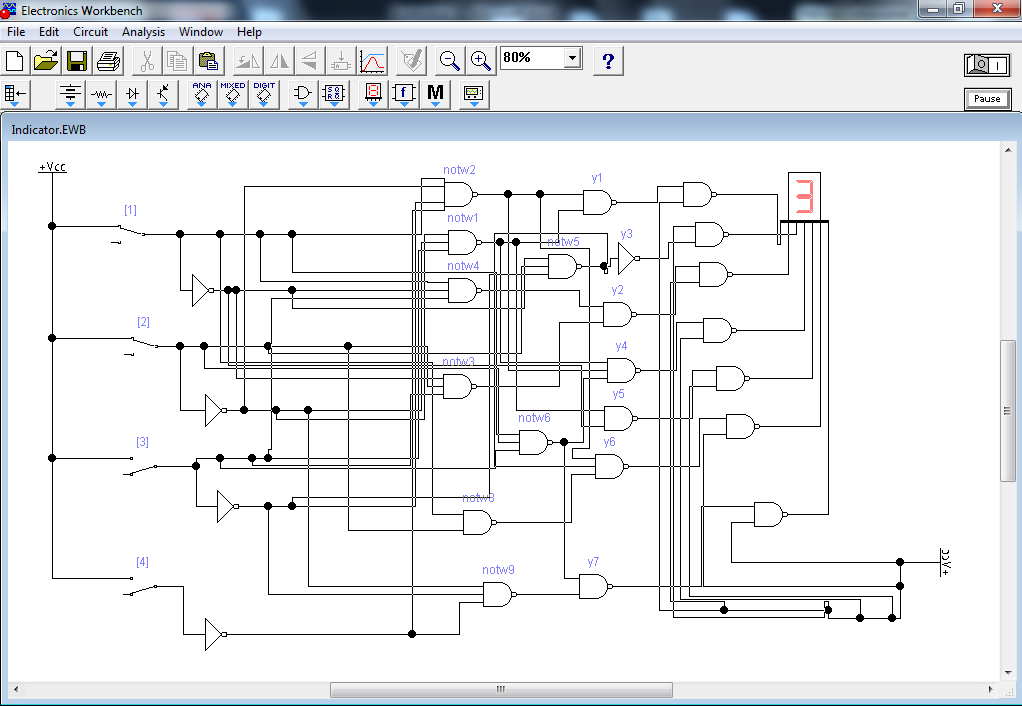Open the Help menu
This screenshot has width=1022, height=706.
coord(249,31)
